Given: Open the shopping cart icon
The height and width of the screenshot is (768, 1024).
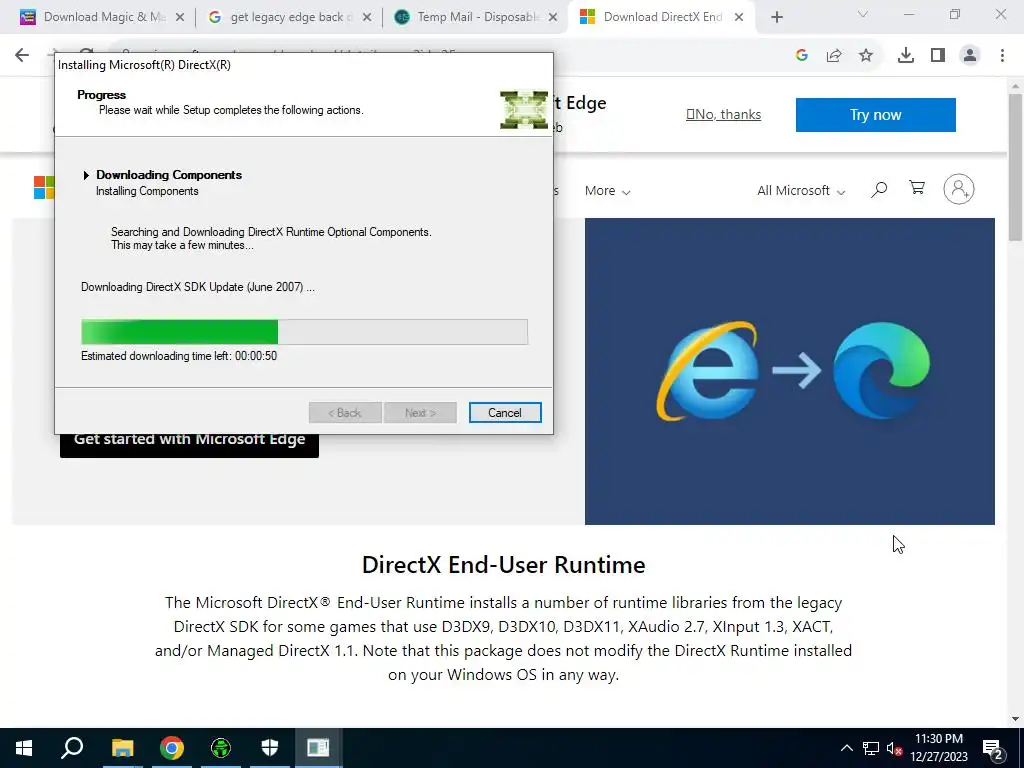Looking at the screenshot, I should coord(917,188).
